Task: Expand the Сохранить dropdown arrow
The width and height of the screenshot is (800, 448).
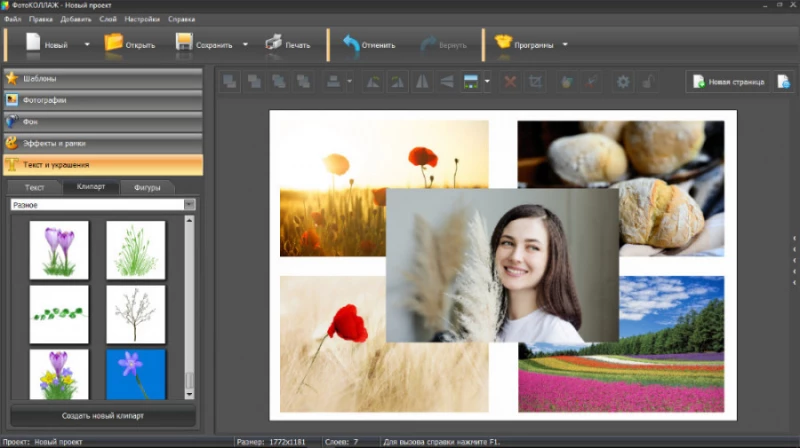Action: [245, 44]
